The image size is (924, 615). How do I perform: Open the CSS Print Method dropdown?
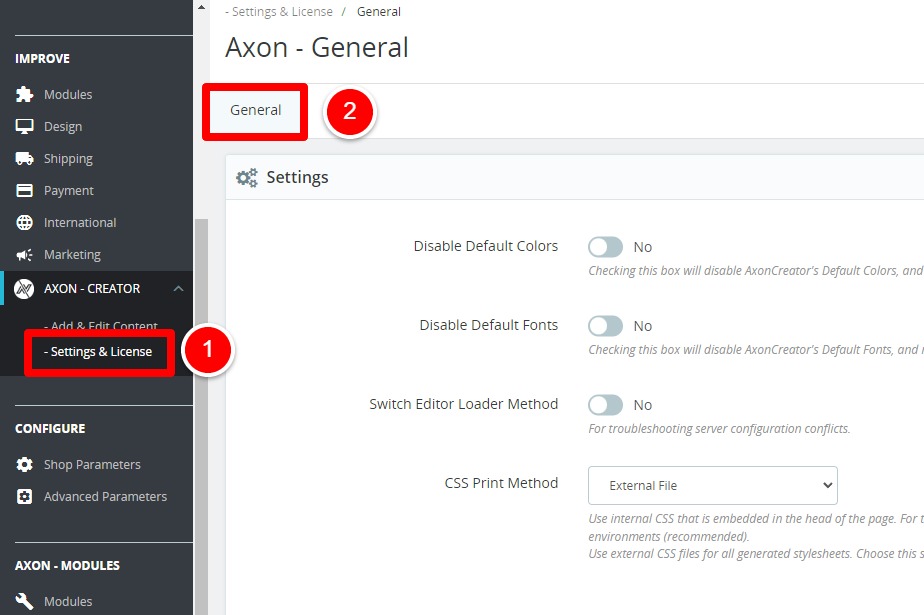pos(712,485)
